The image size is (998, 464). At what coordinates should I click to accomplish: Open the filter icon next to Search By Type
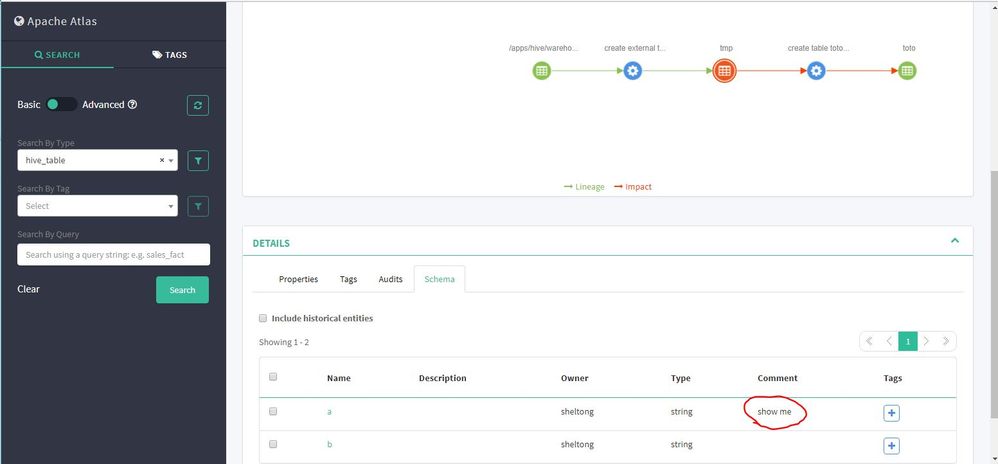coord(198,161)
